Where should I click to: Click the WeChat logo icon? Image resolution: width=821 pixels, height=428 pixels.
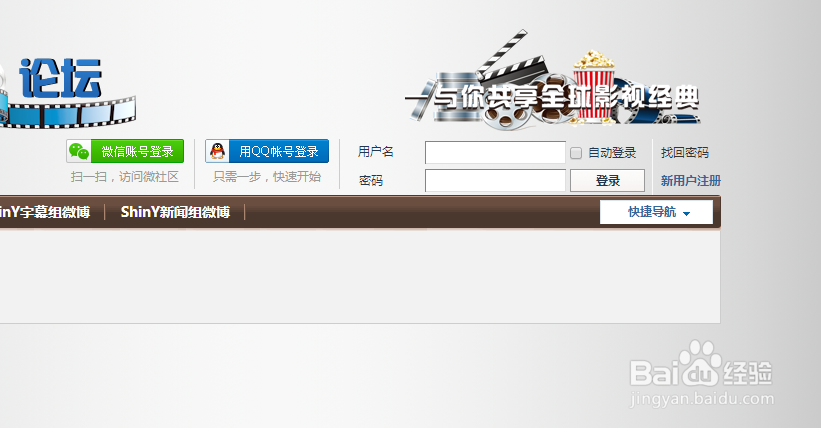(x=79, y=151)
